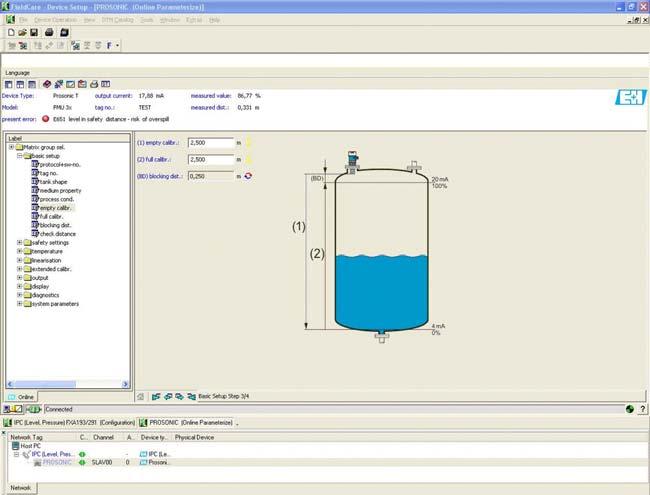650x495 pixels.
Task: Click the Open project folder icon
Action: (22, 32)
